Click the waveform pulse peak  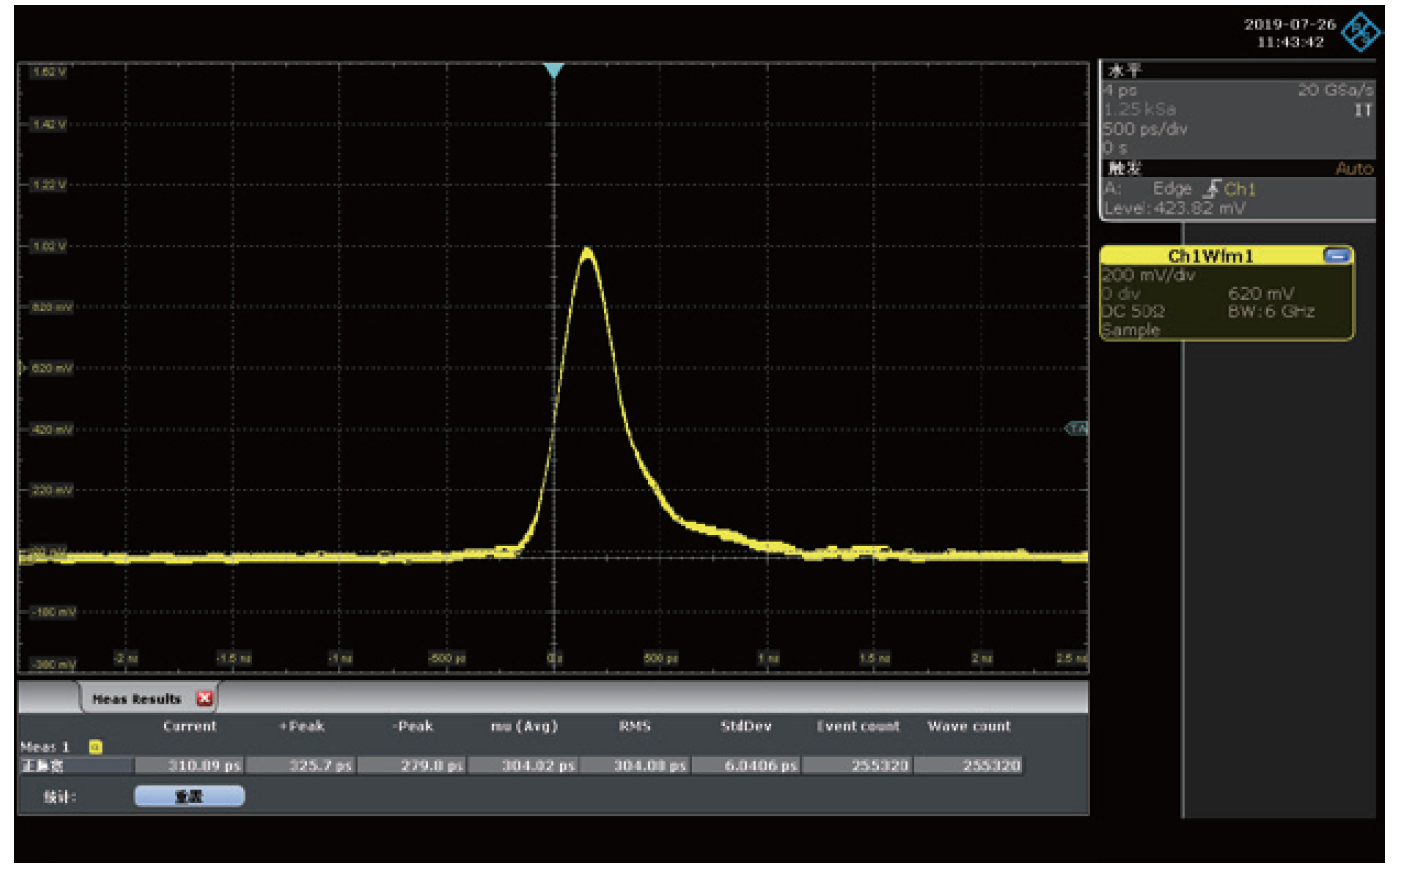[587, 250]
